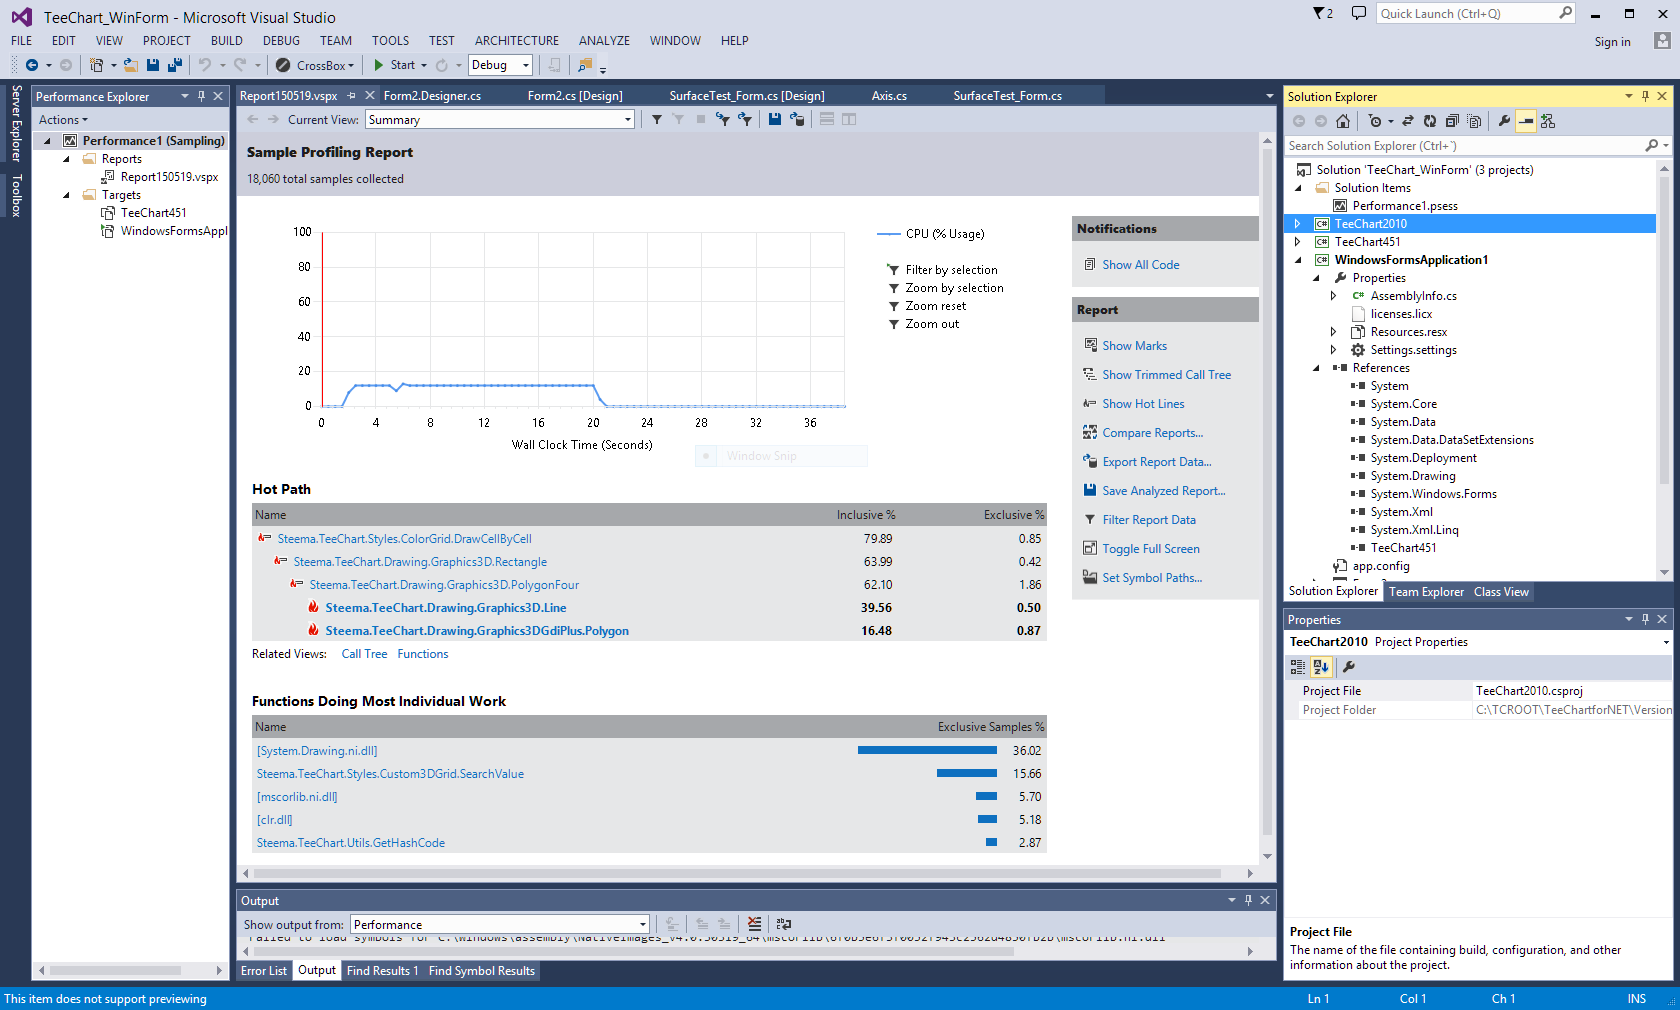Switch to the Class View tab

1501,592
